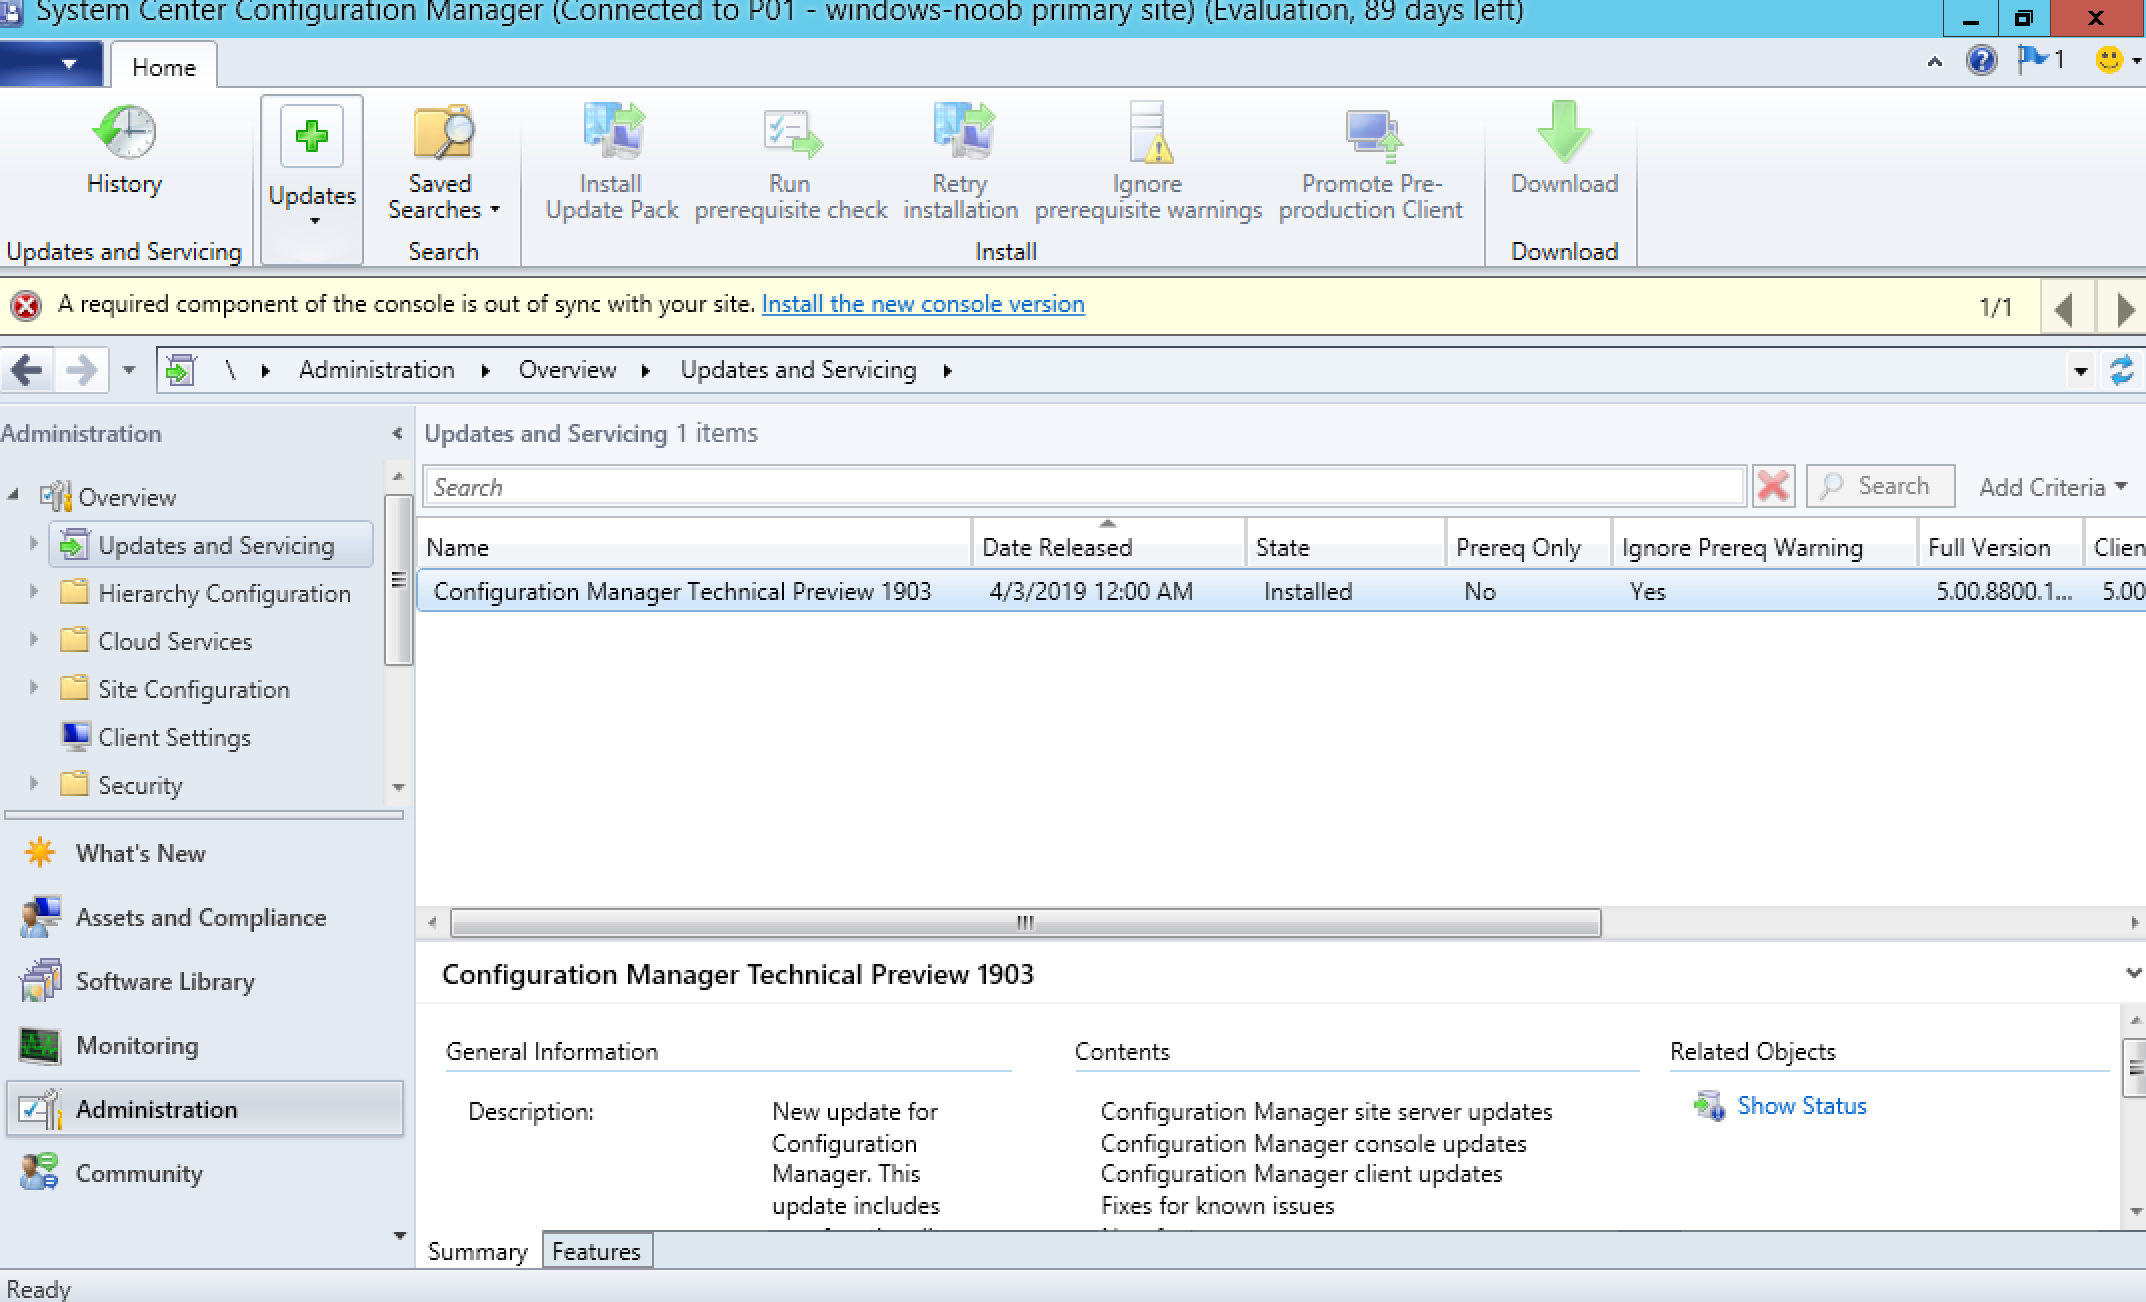This screenshot has width=2146, height=1302.
Task: Run prerequisite check button
Action: [x=791, y=162]
